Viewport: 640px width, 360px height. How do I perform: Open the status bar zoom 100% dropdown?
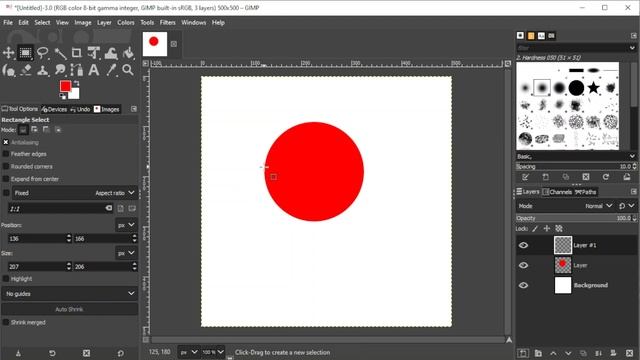pos(213,352)
